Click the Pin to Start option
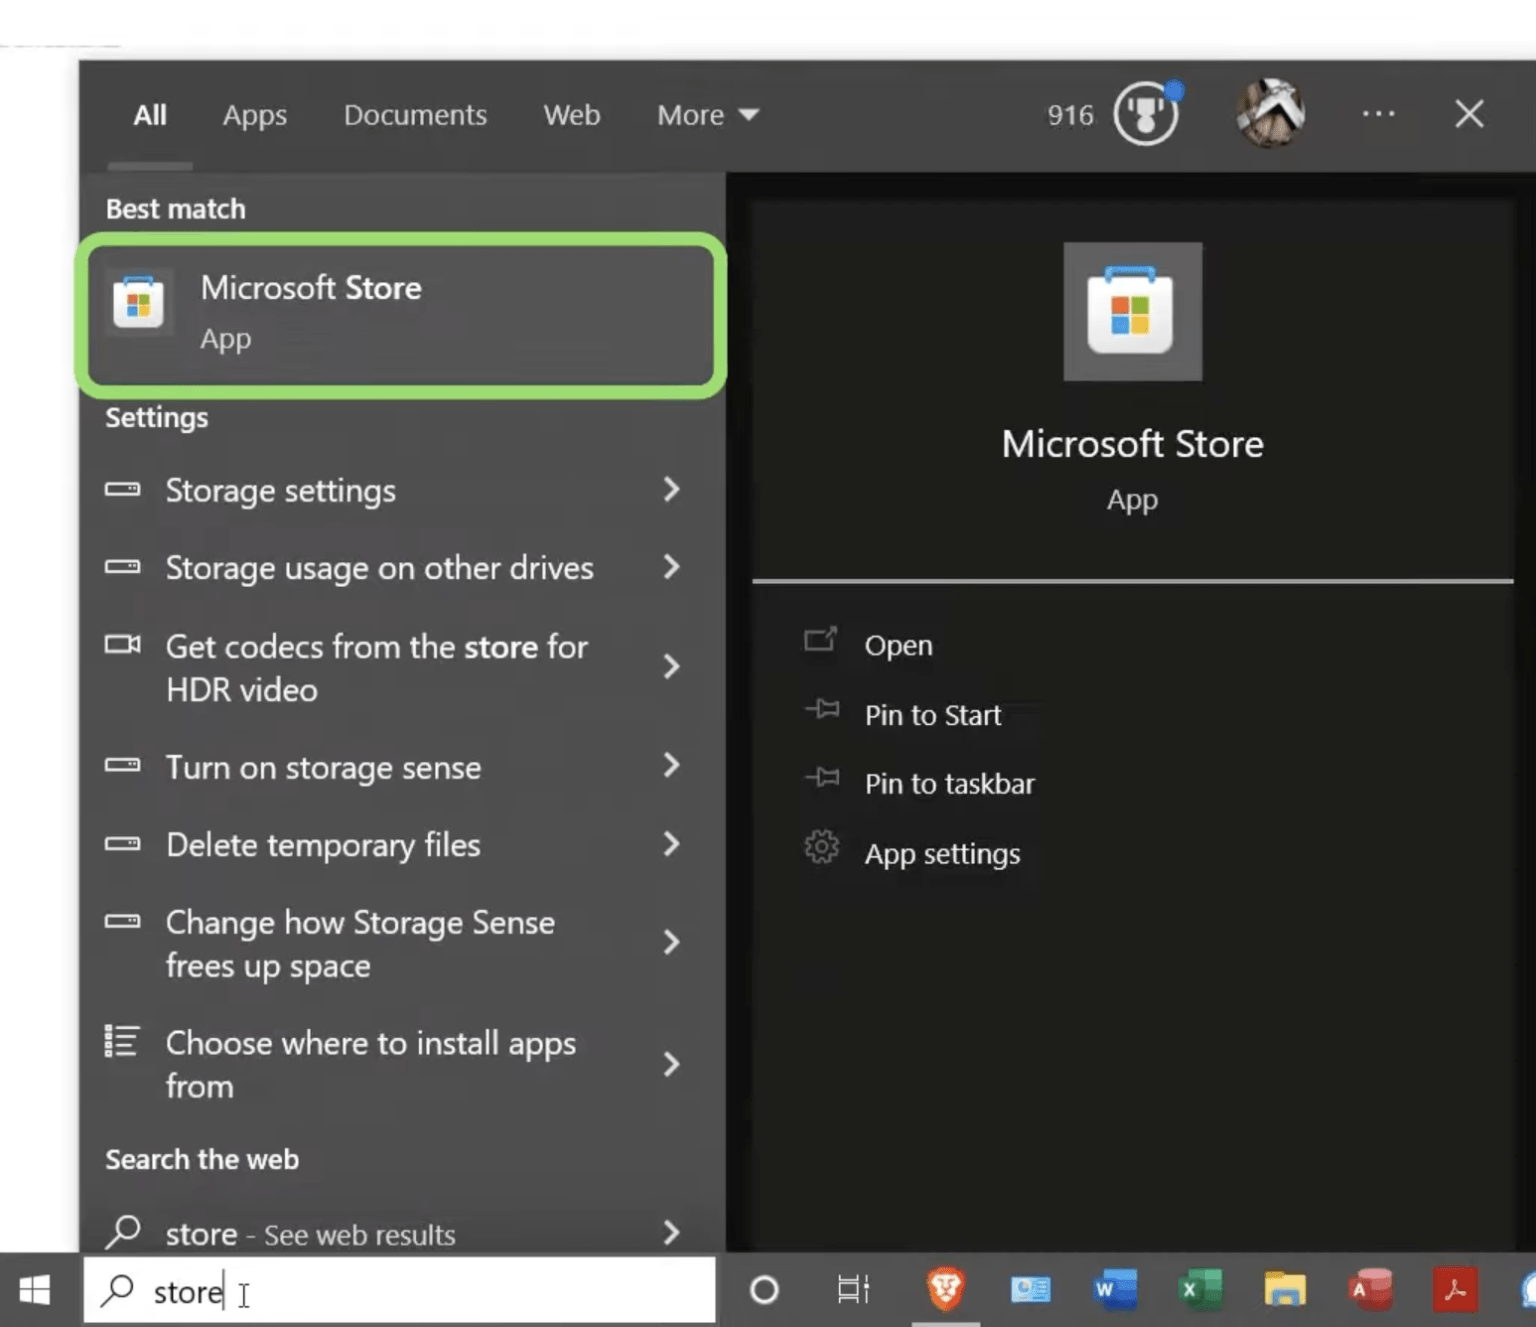Image resolution: width=1536 pixels, height=1327 pixels. (932, 714)
